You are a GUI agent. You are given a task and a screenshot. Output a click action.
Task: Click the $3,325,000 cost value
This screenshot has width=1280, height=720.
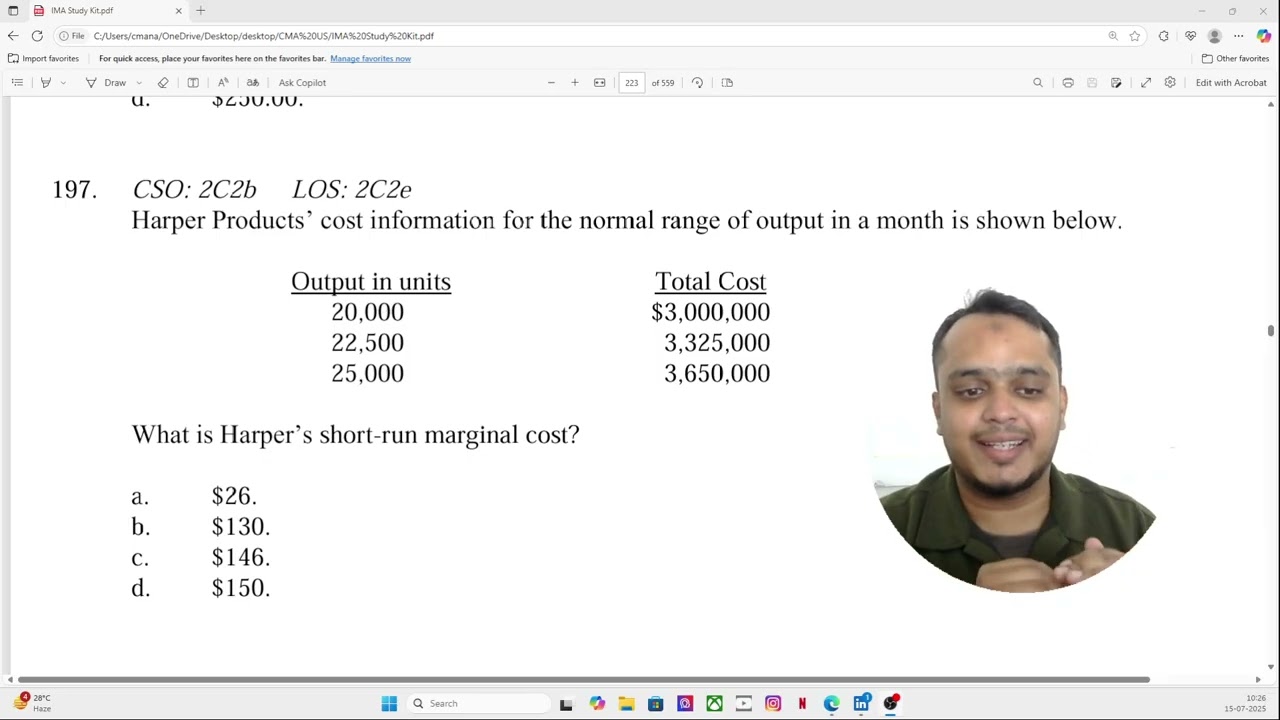click(717, 343)
